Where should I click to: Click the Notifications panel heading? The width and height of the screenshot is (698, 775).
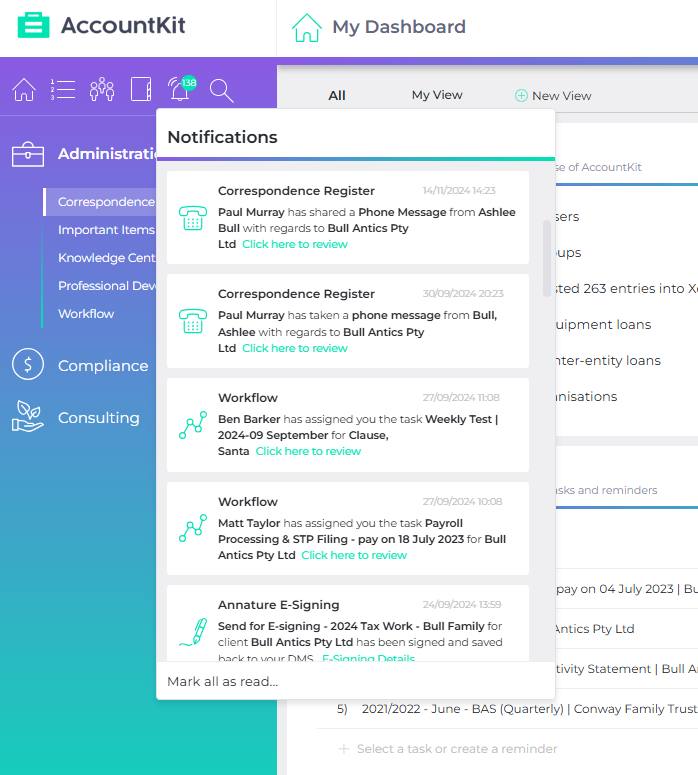tap(222, 137)
